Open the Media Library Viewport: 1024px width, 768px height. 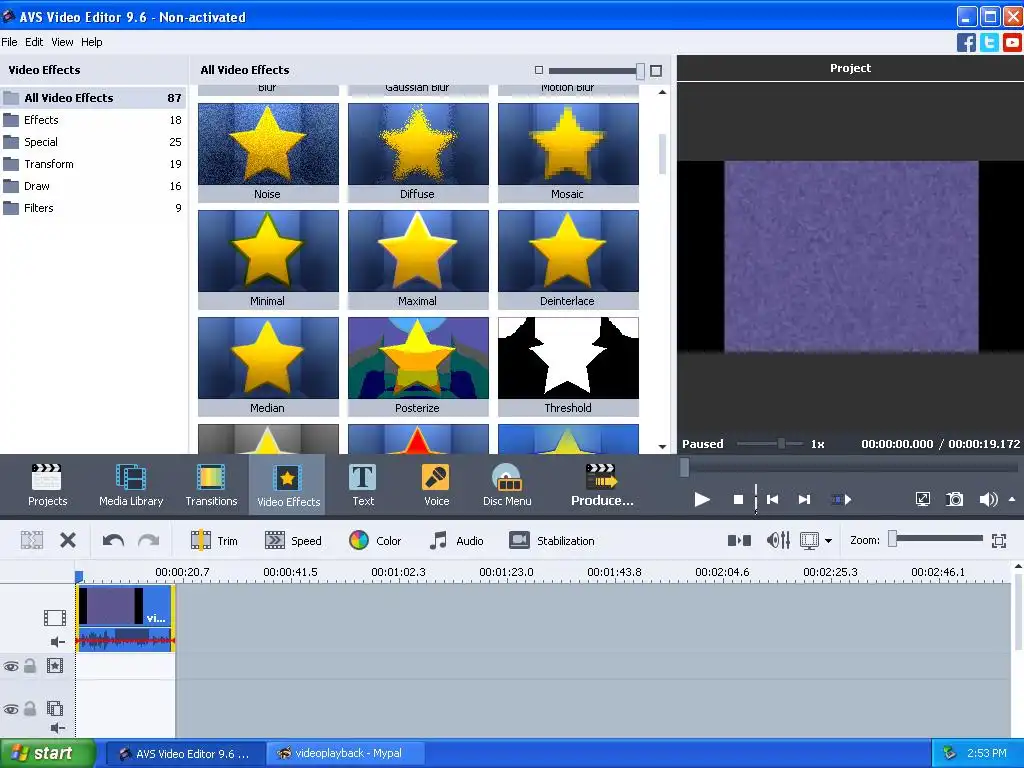click(131, 485)
